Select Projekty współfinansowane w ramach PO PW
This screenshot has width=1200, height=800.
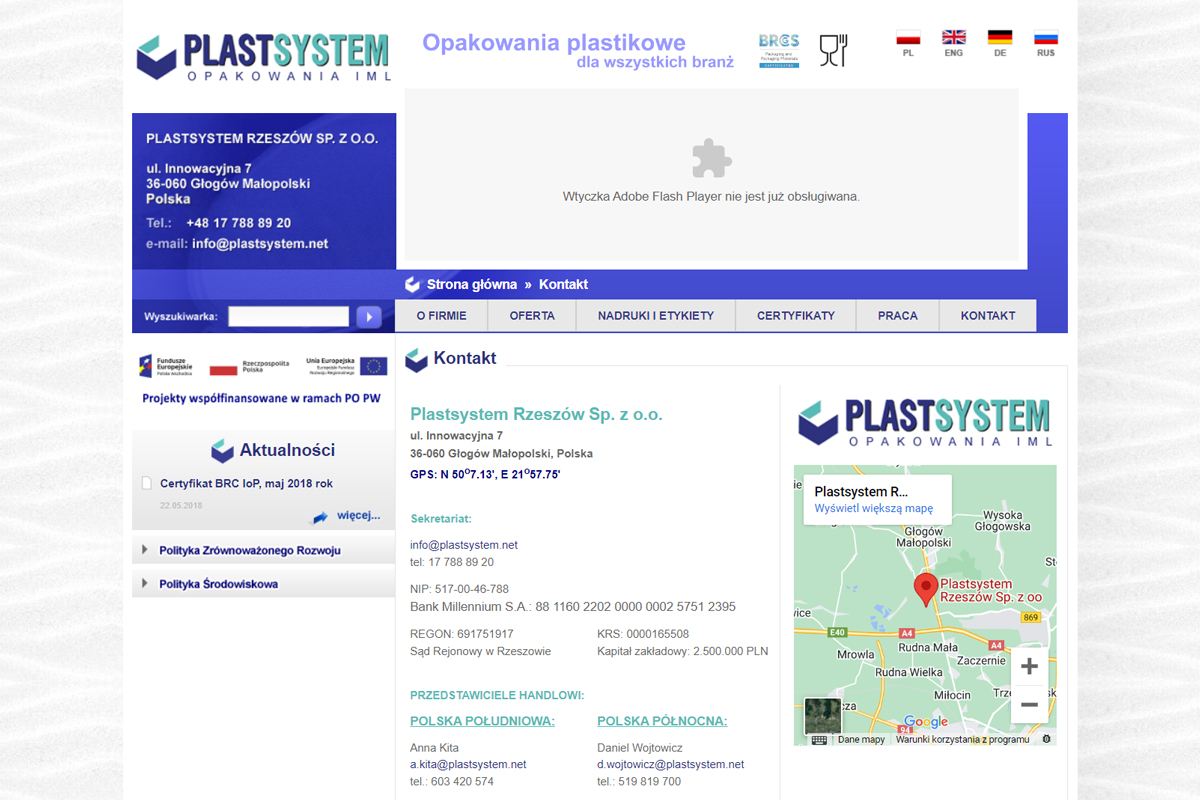[262, 398]
